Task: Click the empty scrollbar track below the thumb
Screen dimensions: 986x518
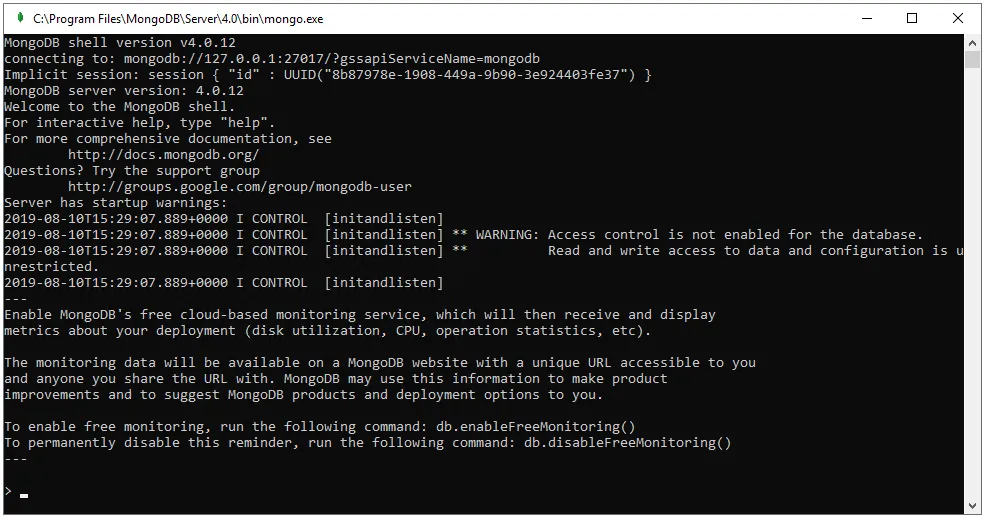Action: tap(972, 300)
